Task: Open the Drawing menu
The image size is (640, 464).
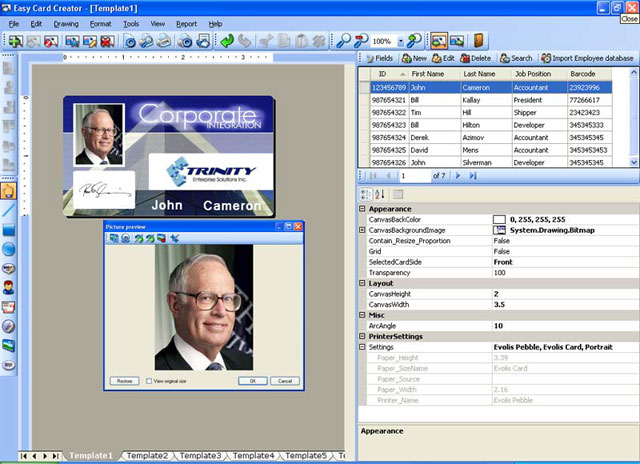Action: pos(66,23)
